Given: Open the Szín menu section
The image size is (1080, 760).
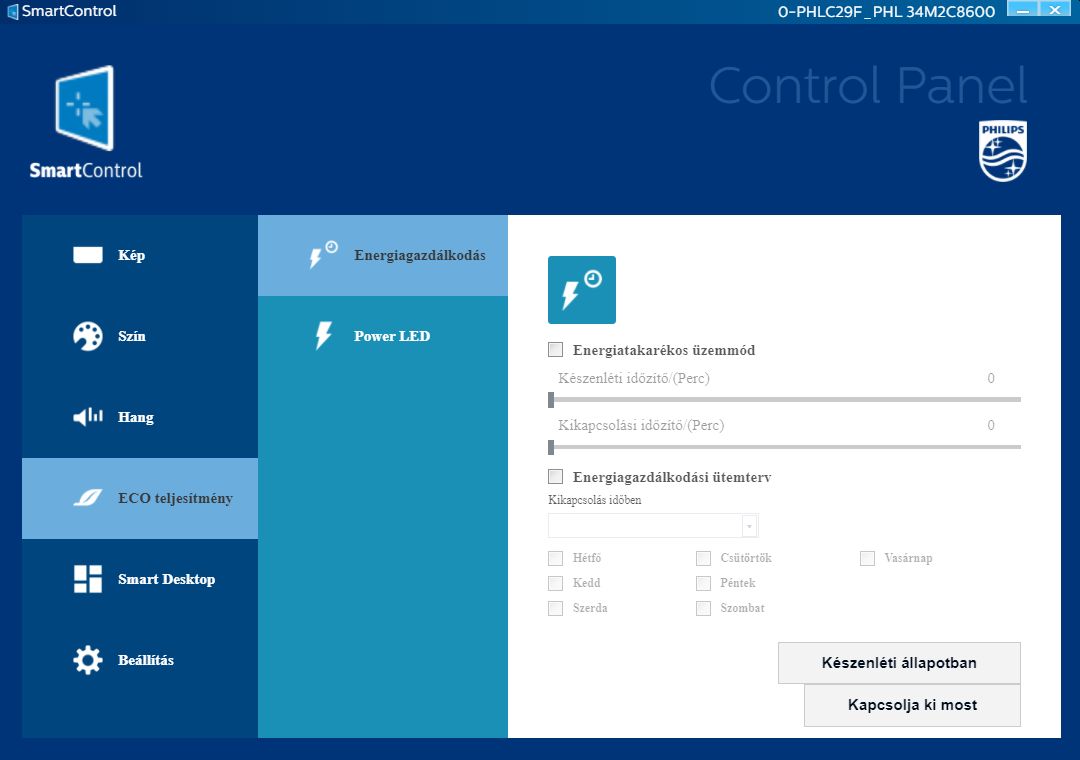Looking at the screenshot, I should 140,336.
